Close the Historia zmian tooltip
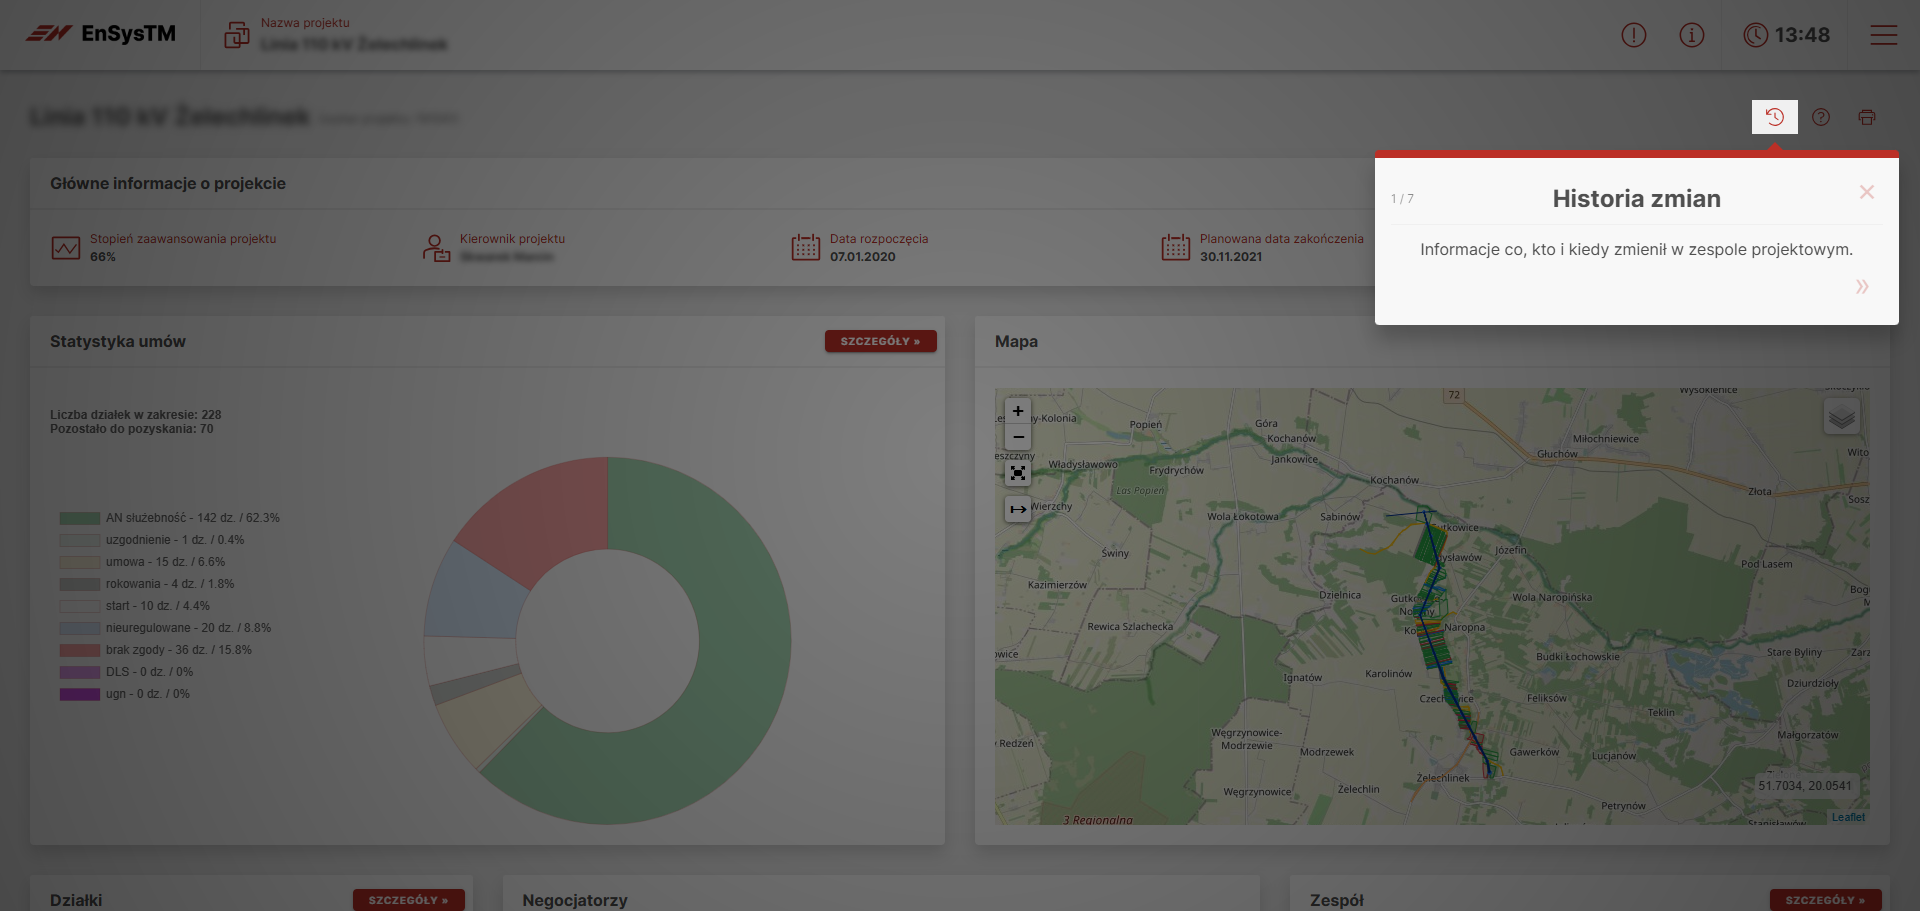The image size is (1920, 911). 1866,192
